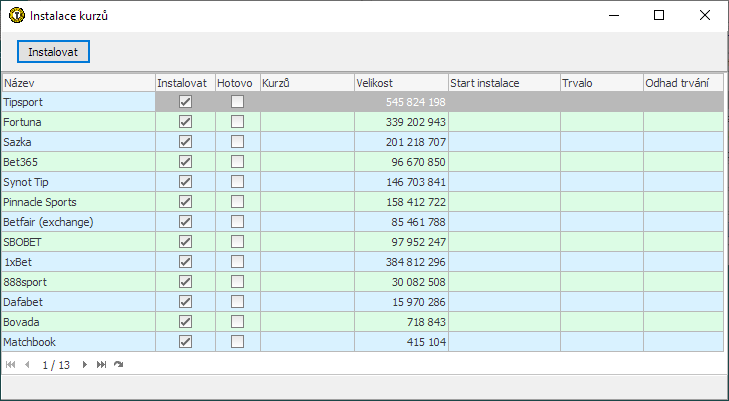The width and height of the screenshot is (729, 401).
Task: Click Start instalace column header
Action: [x=504, y=83]
